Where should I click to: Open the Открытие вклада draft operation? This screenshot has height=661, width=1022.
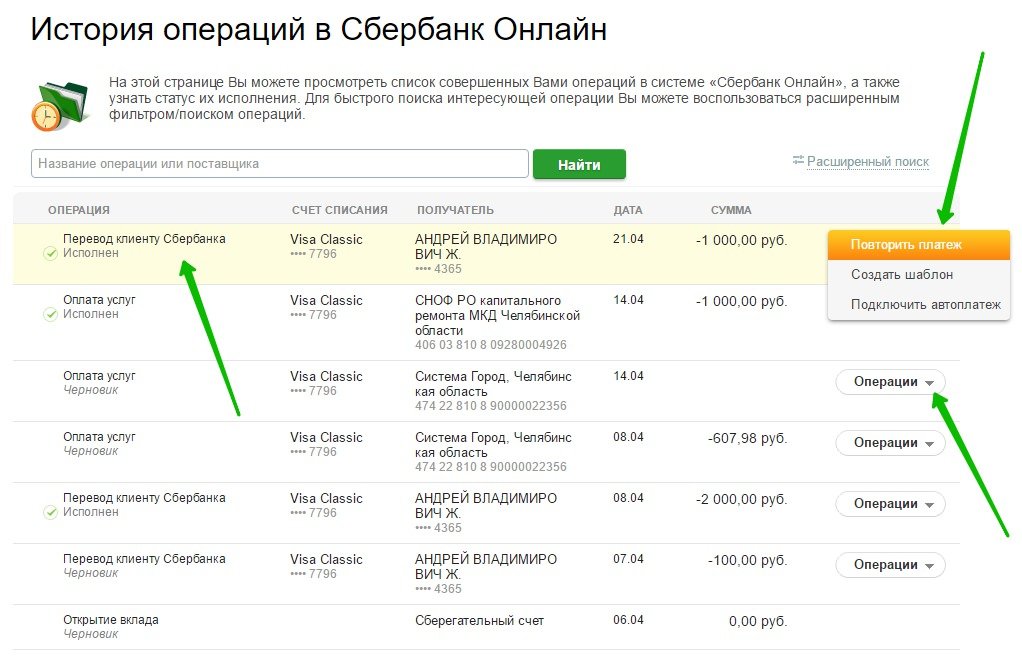(x=111, y=620)
